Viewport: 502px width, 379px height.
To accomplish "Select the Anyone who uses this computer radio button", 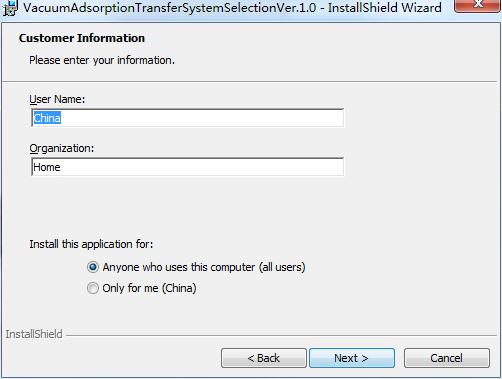I will pyautogui.click(x=93, y=267).
